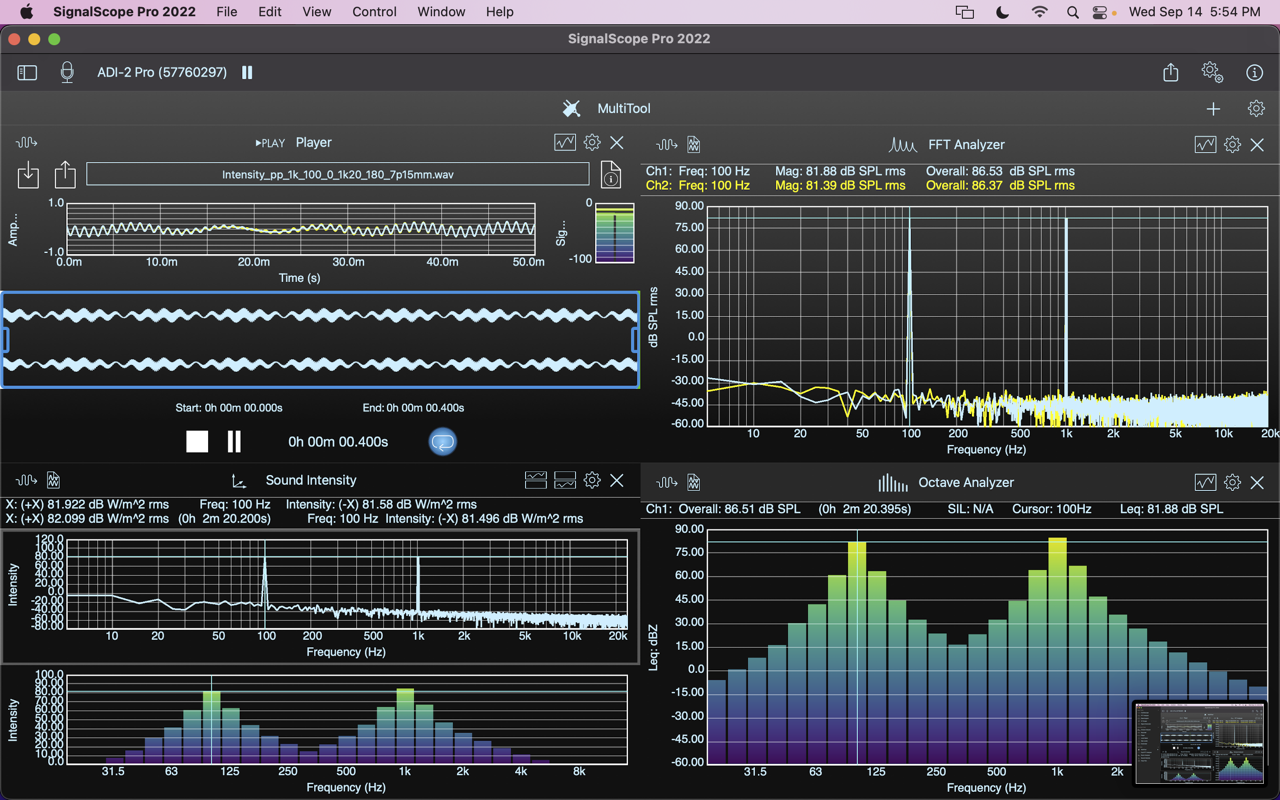Show bottom graph layout in Sound Intensity
The height and width of the screenshot is (800, 1280).
click(565, 481)
